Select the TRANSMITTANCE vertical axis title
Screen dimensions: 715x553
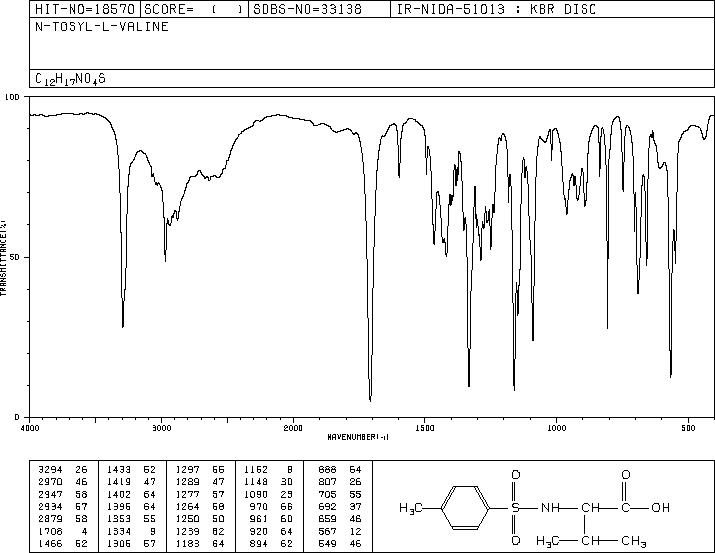[x=3, y=258]
